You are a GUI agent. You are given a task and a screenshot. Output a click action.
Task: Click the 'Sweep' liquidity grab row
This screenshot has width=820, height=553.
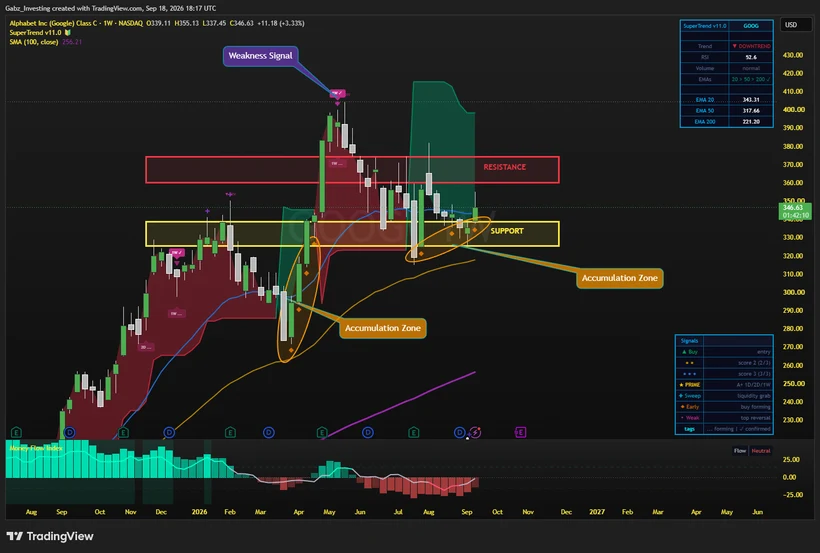724,396
